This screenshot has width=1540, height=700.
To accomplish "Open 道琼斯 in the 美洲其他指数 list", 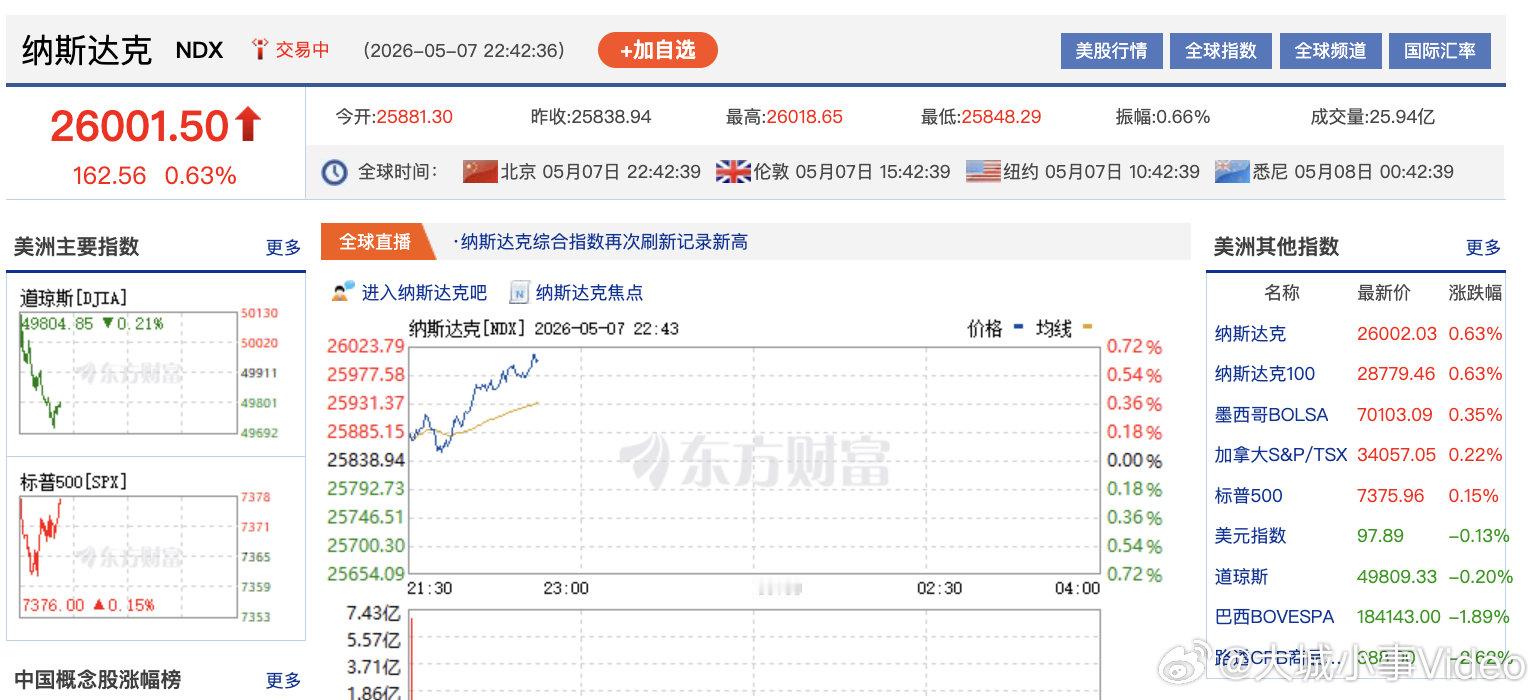I will [x=1241, y=576].
